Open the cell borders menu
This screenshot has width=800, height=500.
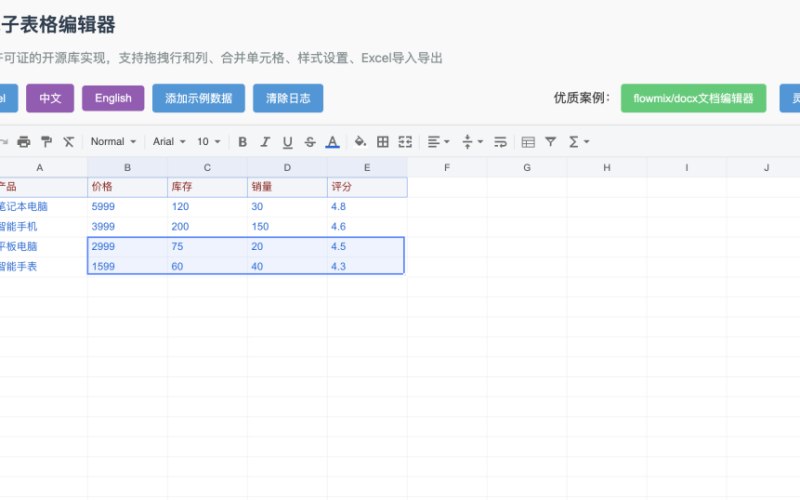[383, 142]
